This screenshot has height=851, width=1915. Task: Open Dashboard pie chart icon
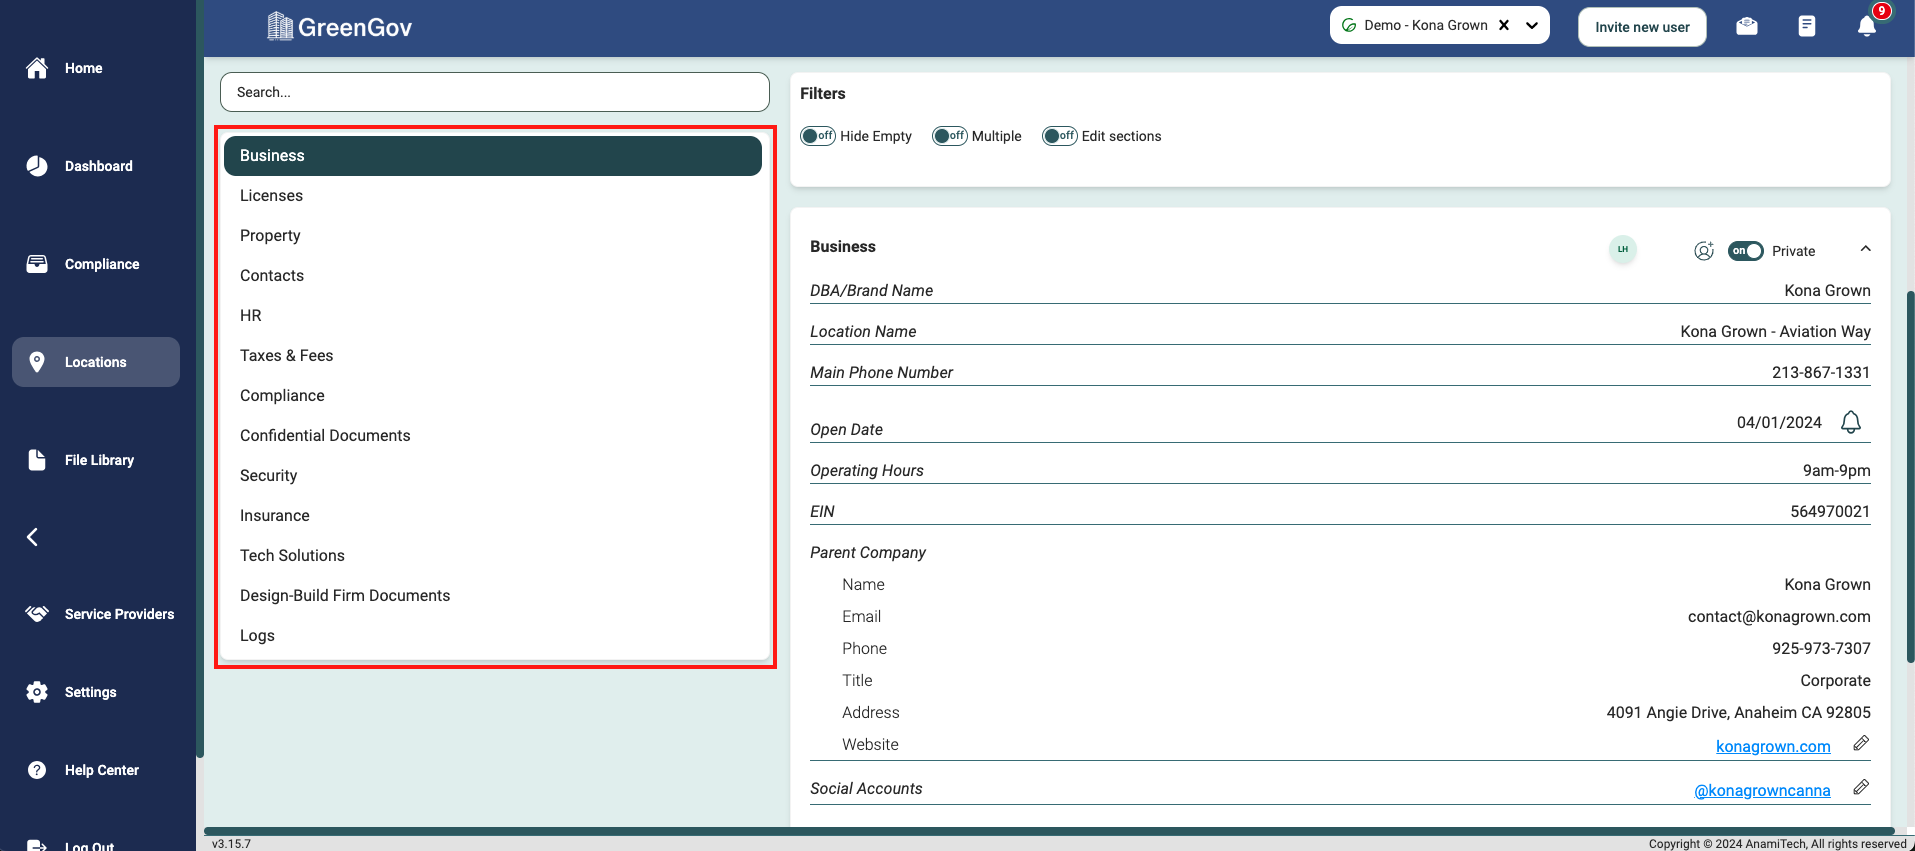coord(37,166)
